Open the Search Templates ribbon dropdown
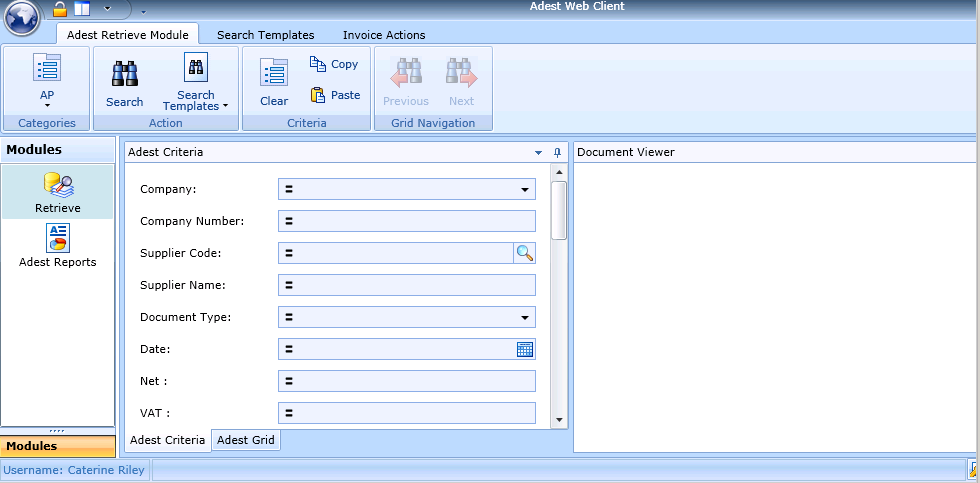The image size is (980, 483). click(196, 82)
